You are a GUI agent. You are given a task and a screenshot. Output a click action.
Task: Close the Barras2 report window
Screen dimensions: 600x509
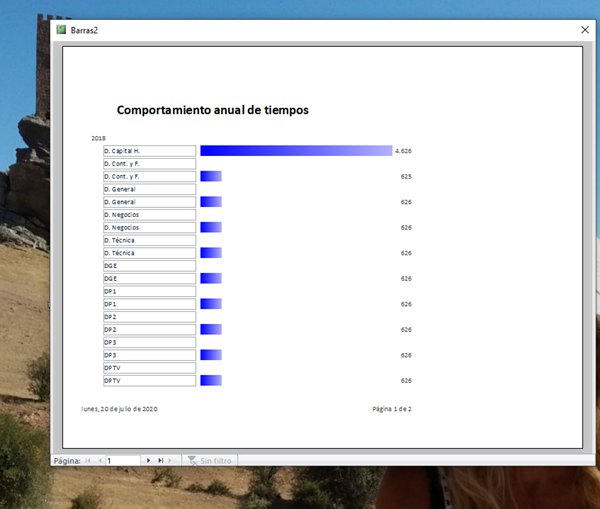point(585,30)
